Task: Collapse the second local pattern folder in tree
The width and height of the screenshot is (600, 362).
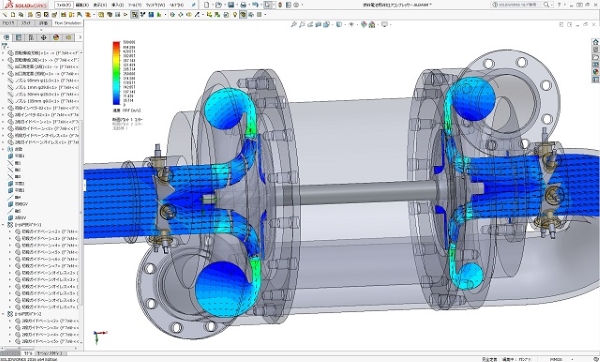Action: coord(3,314)
